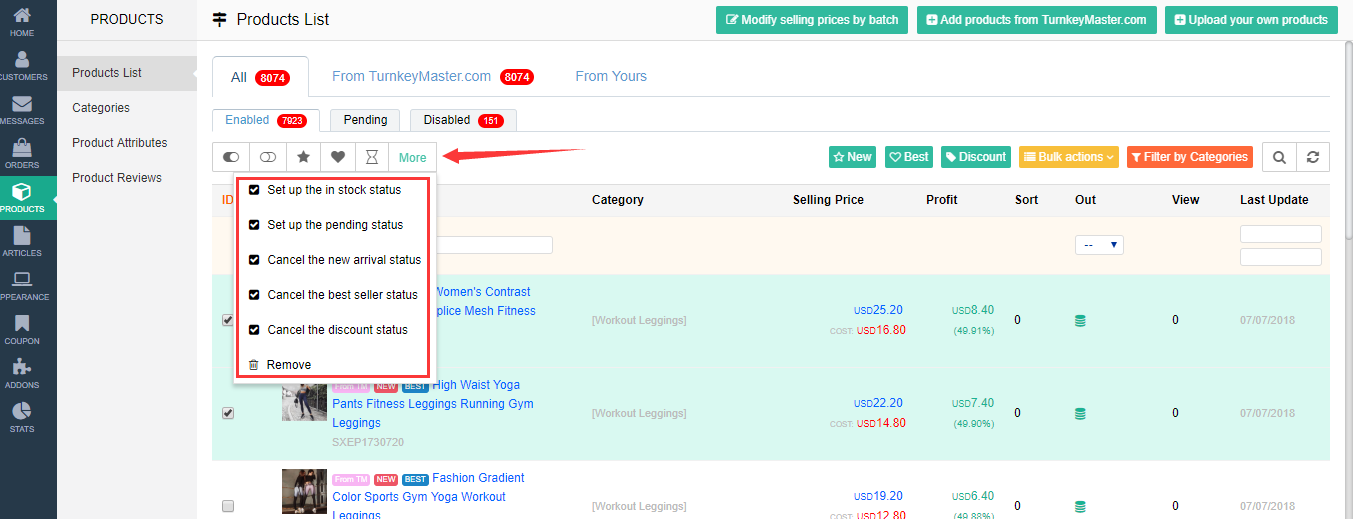The image size is (1353, 519).
Task: Open the Out filter dropdown
Action: click(x=1099, y=245)
